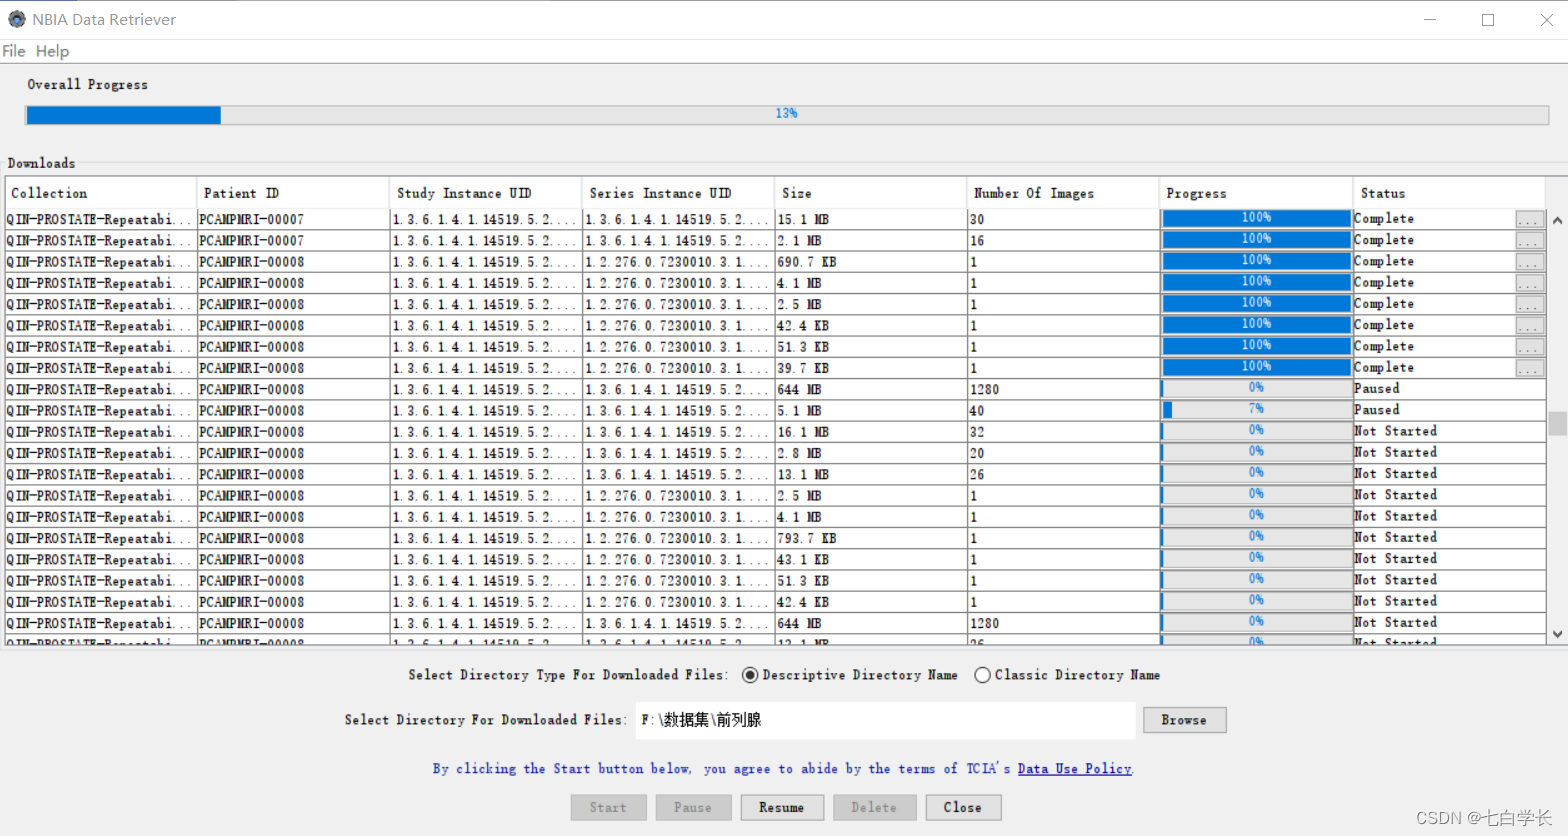
Task: Select Complete status of the 15.1 MB row
Action: [x=1433, y=219]
